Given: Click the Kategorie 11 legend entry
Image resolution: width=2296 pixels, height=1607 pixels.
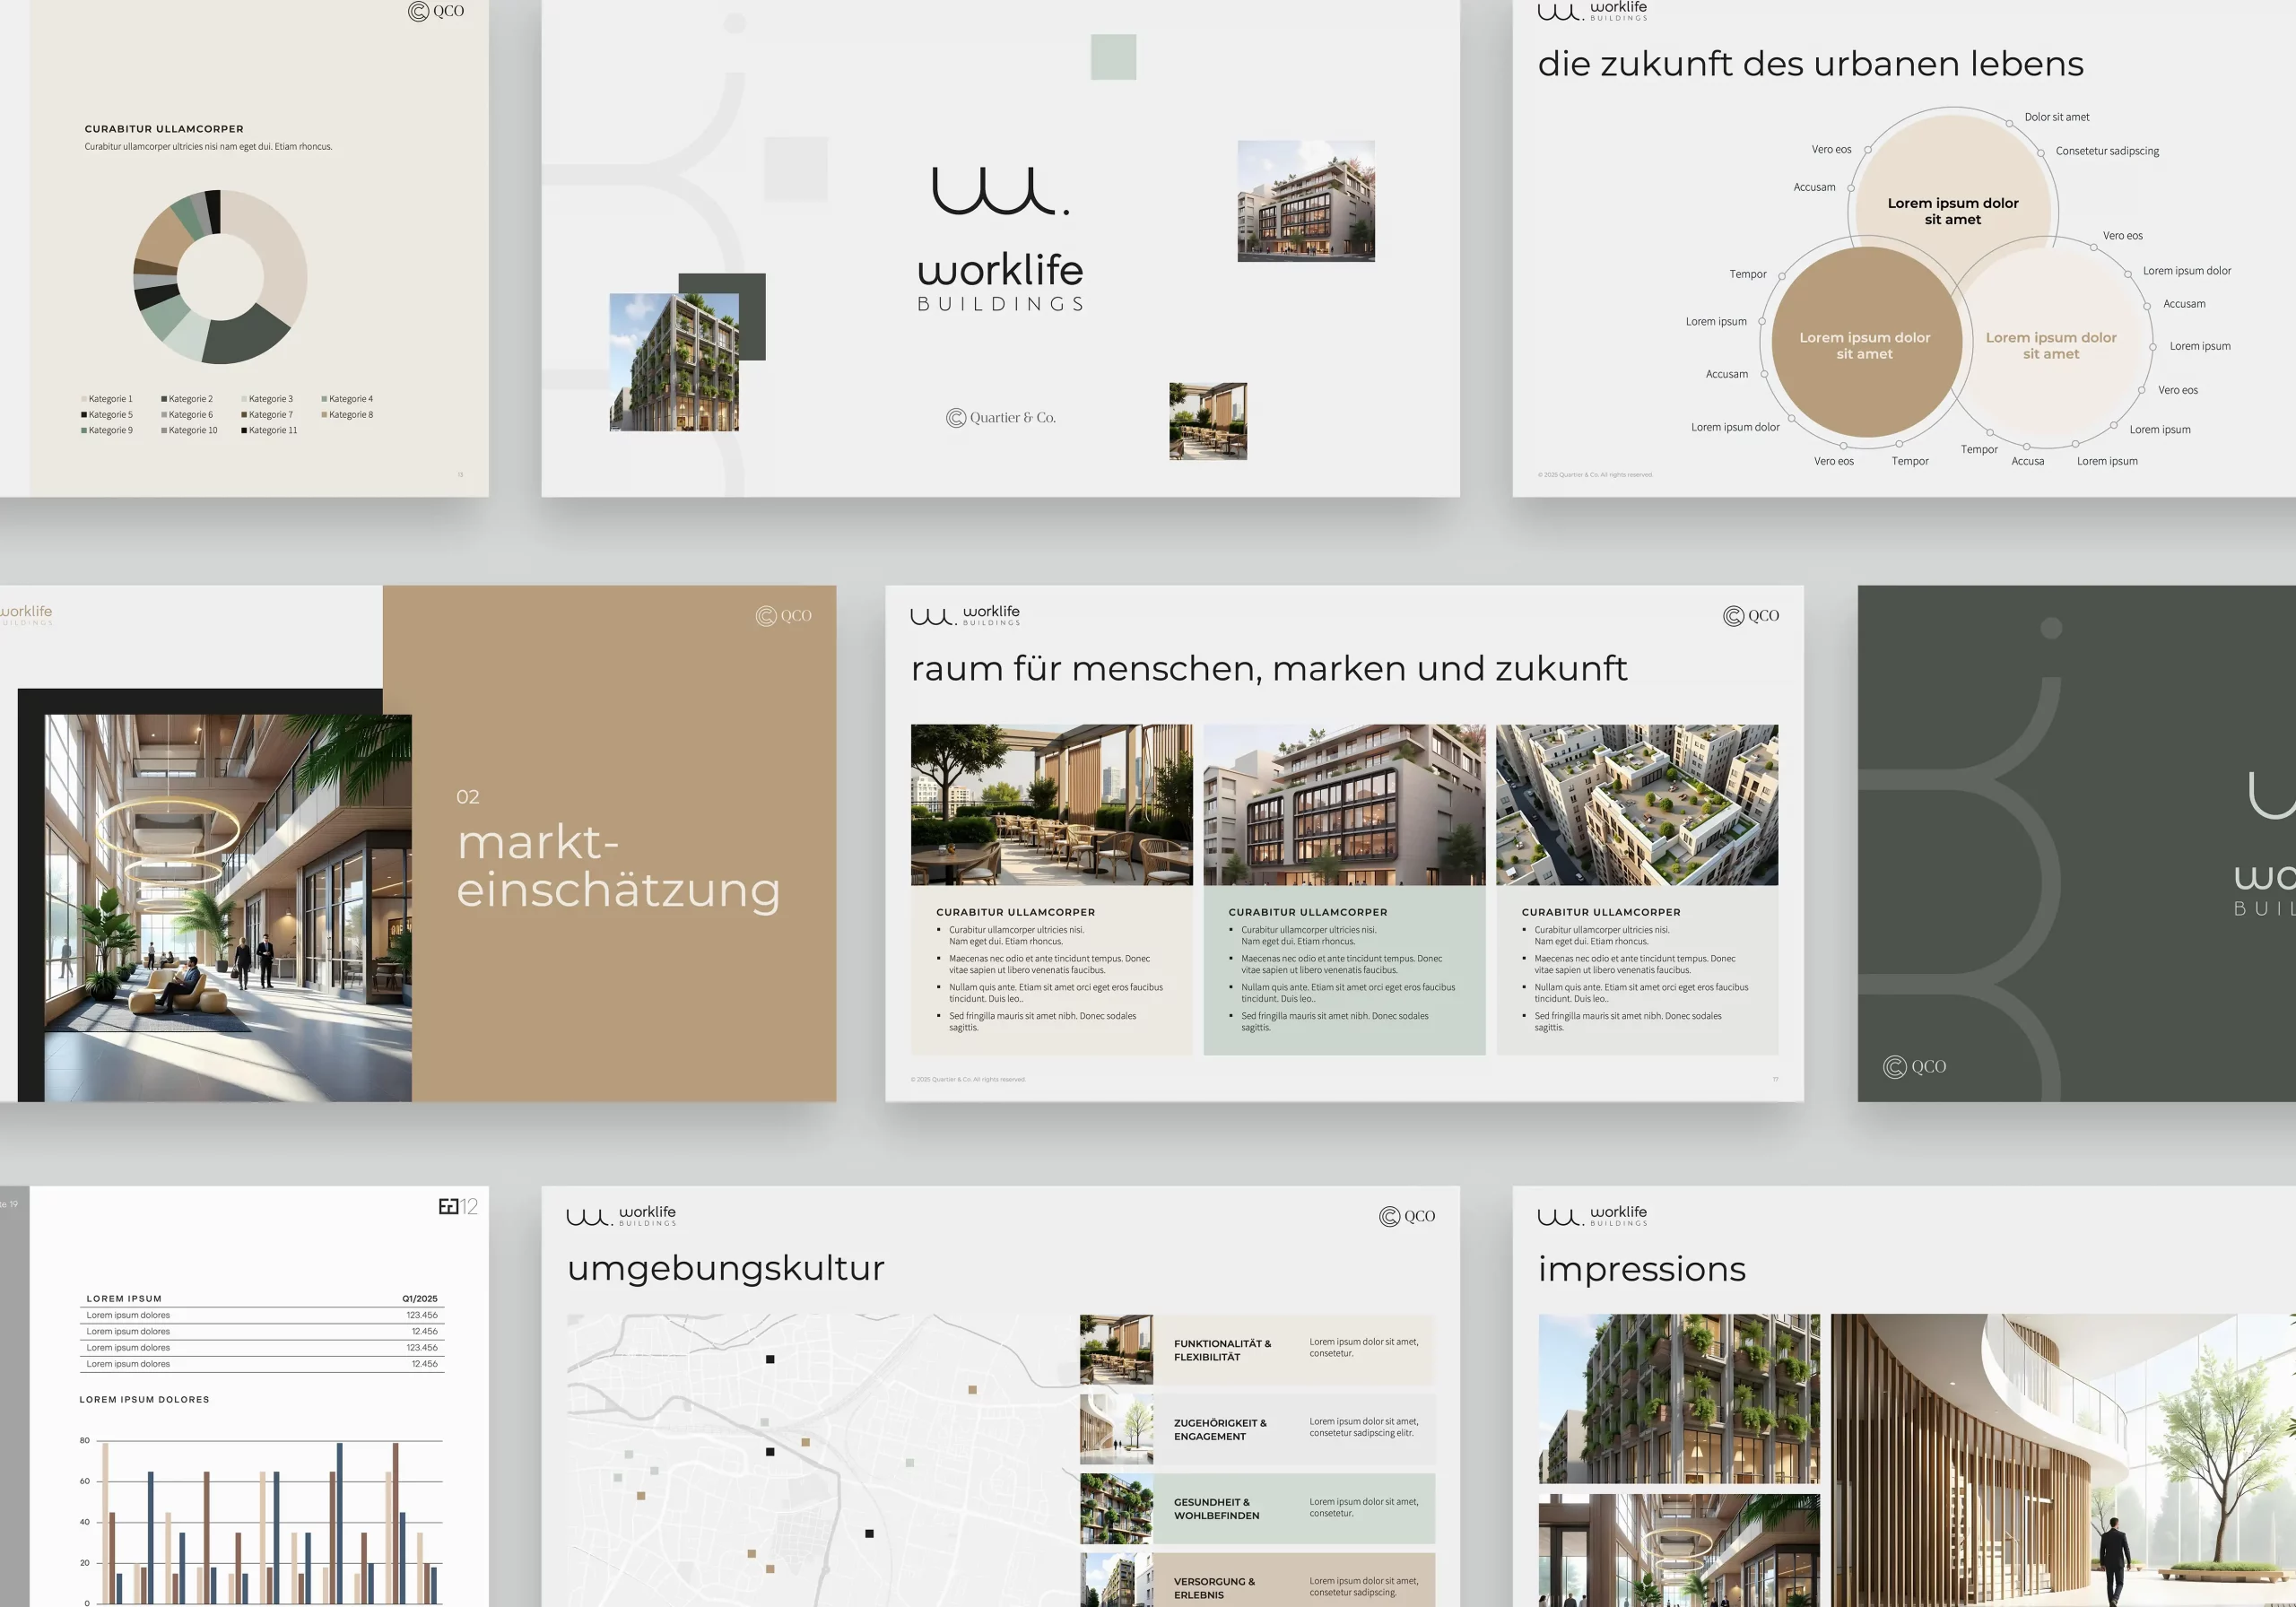Looking at the screenshot, I should 270,431.
